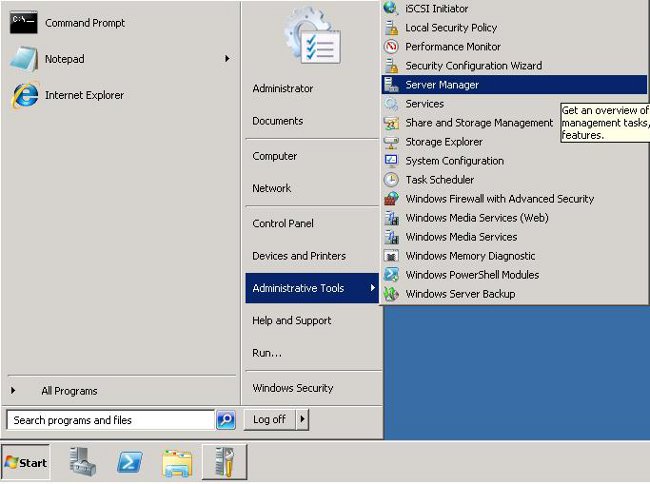The height and width of the screenshot is (484, 650).
Task: Open Network from the Start menu
Action: coord(272,188)
